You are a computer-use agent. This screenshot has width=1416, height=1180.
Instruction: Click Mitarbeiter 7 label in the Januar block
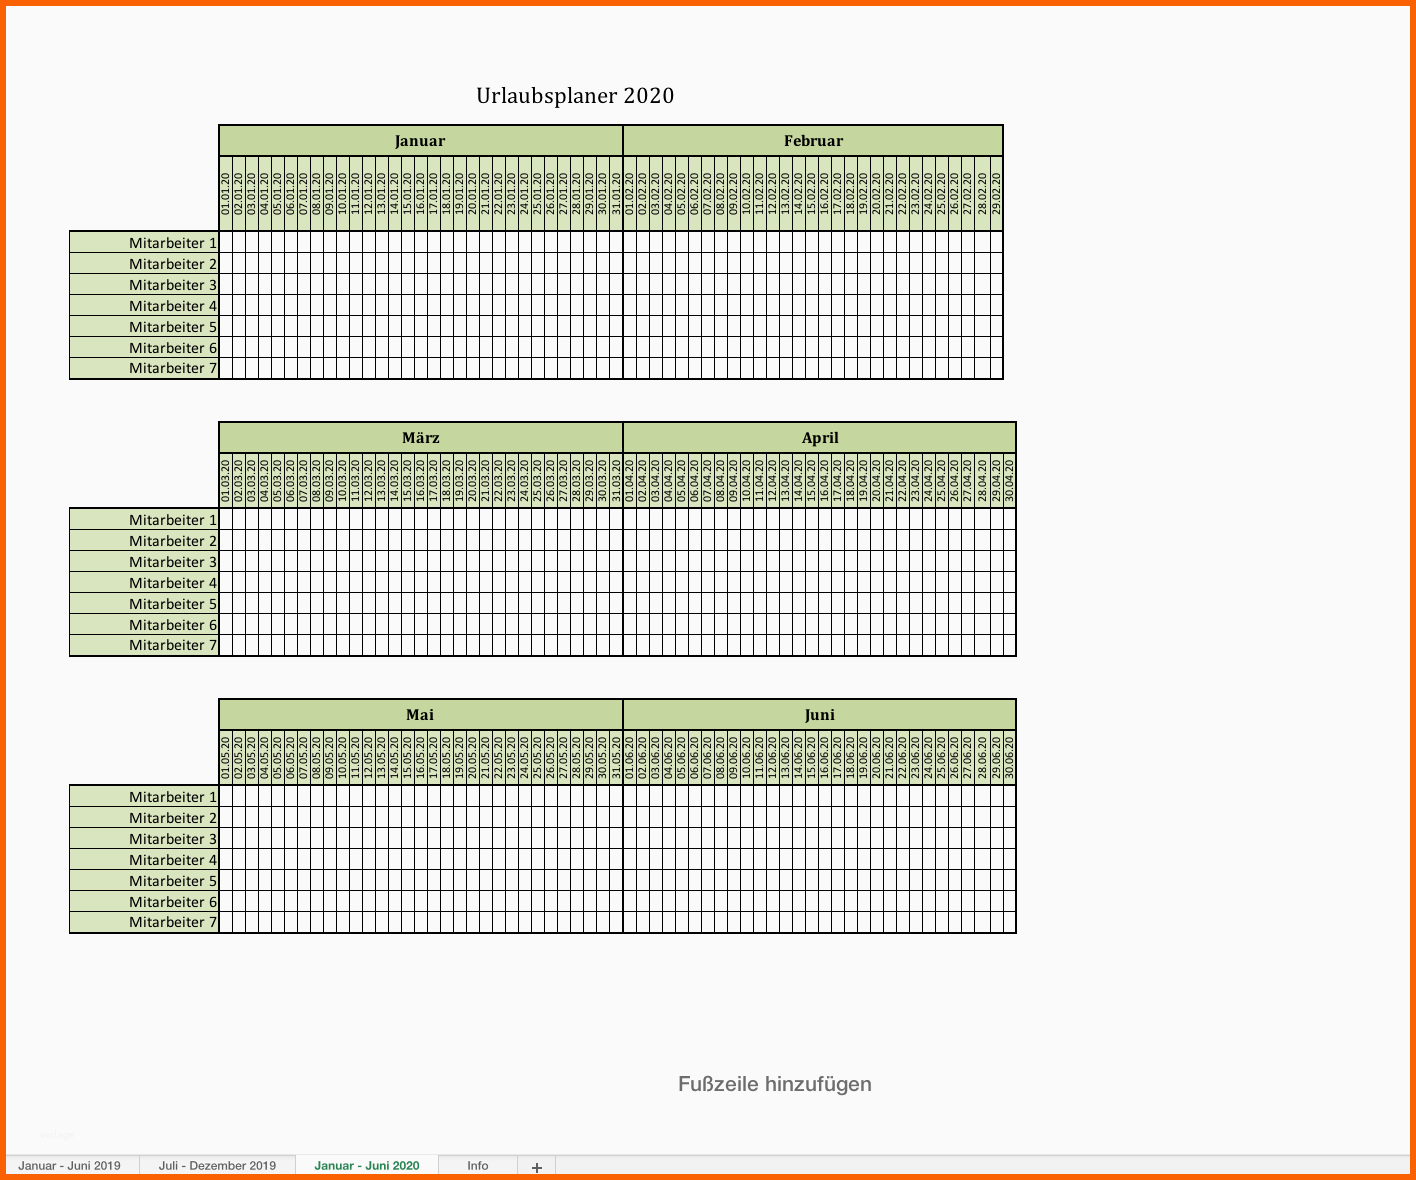[144, 368]
